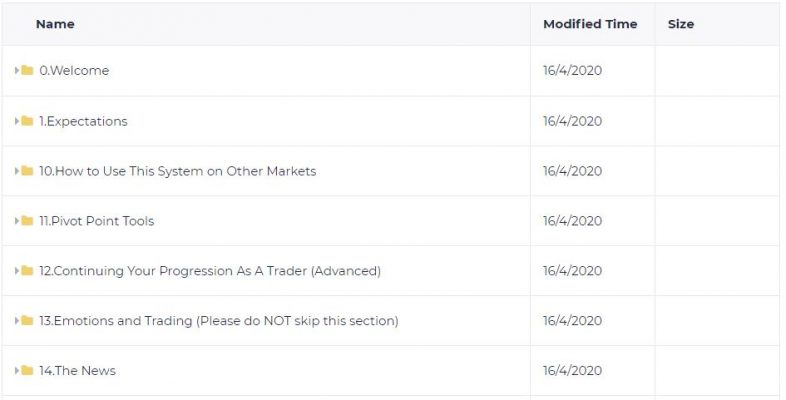Sort by the Name column header
Viewport: 786px width, 400px height.
(x=55, y=24)
